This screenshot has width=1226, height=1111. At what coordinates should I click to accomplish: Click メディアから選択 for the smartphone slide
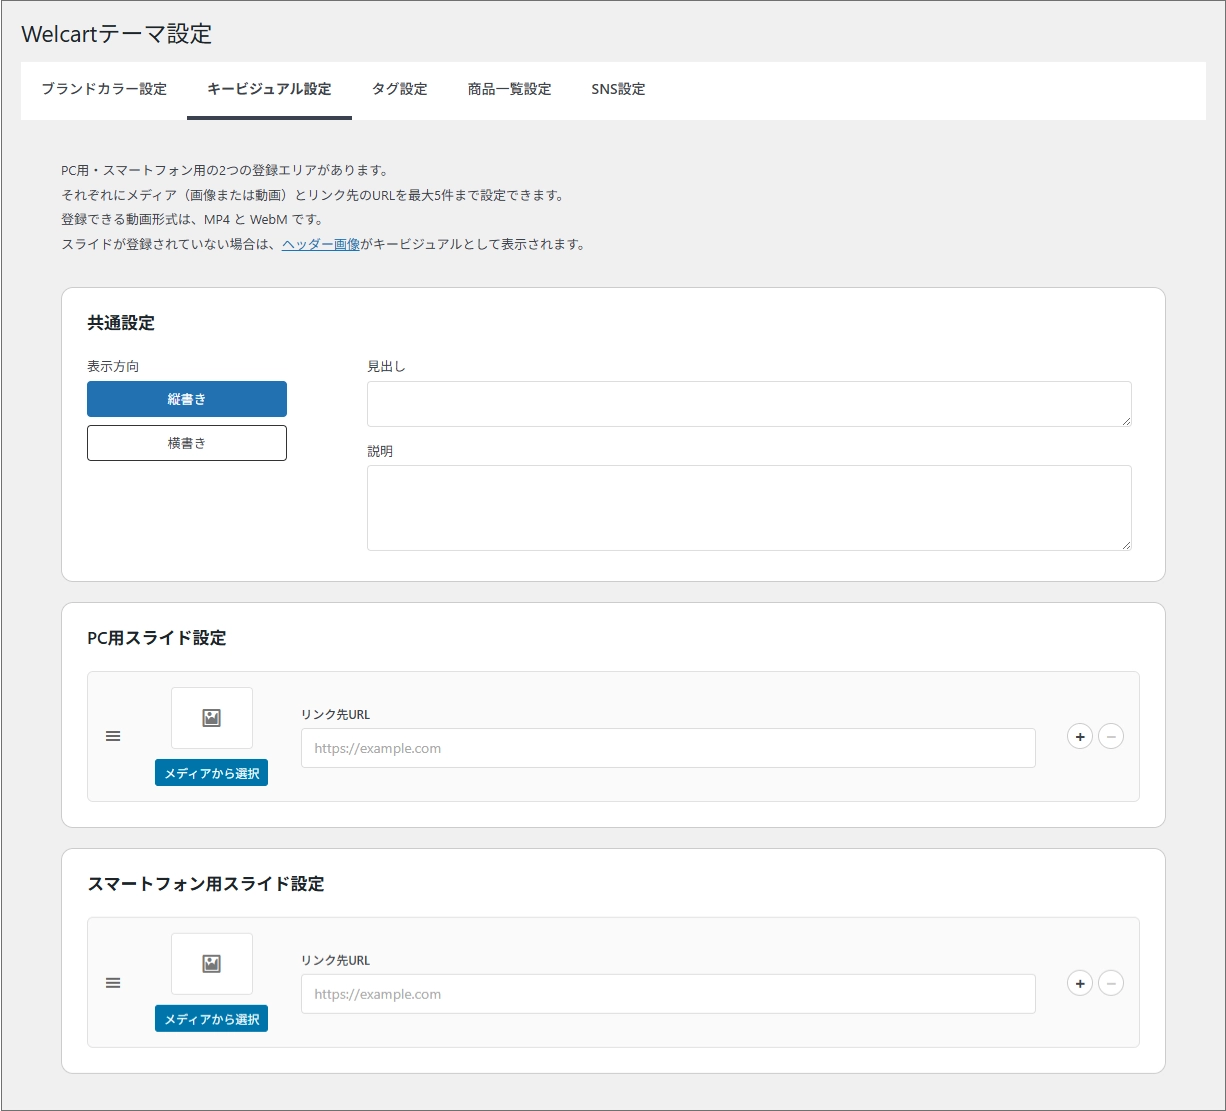pyautogui.click(x=211, y=1018)
